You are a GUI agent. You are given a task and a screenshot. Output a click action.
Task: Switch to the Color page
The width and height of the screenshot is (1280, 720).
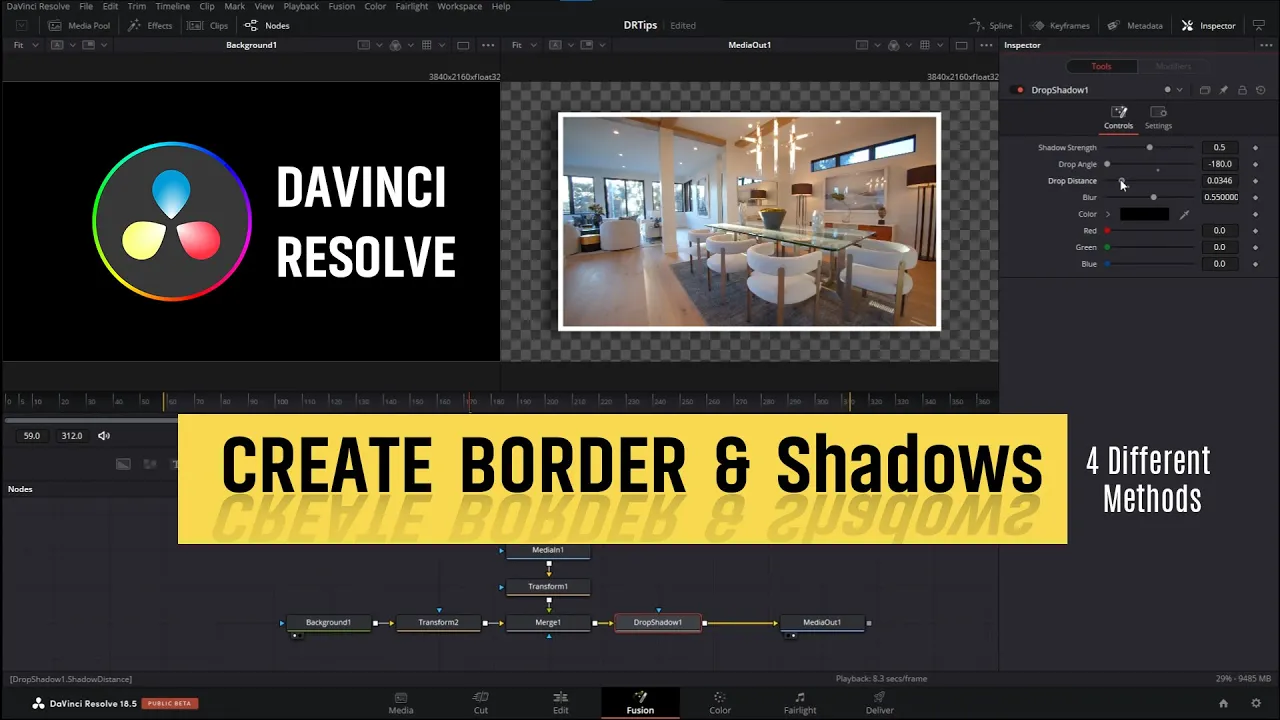click(x=720, y=703)
